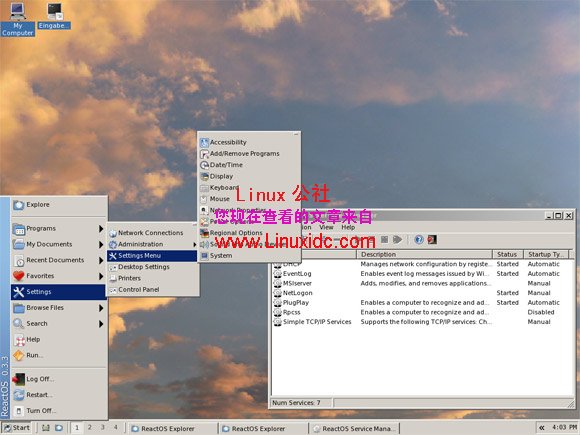Open Date/Time applet
This screenshot has width=580, height=435.
(x=249, y=165)
